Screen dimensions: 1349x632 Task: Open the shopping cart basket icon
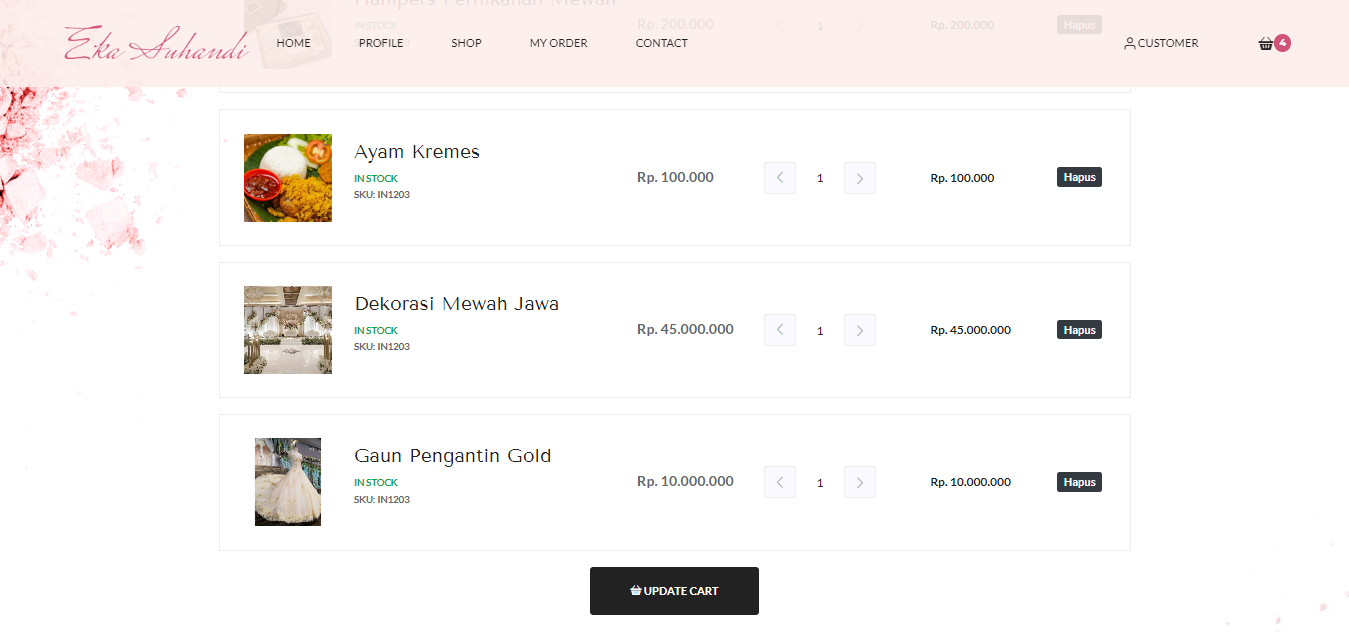(1266, 44)
